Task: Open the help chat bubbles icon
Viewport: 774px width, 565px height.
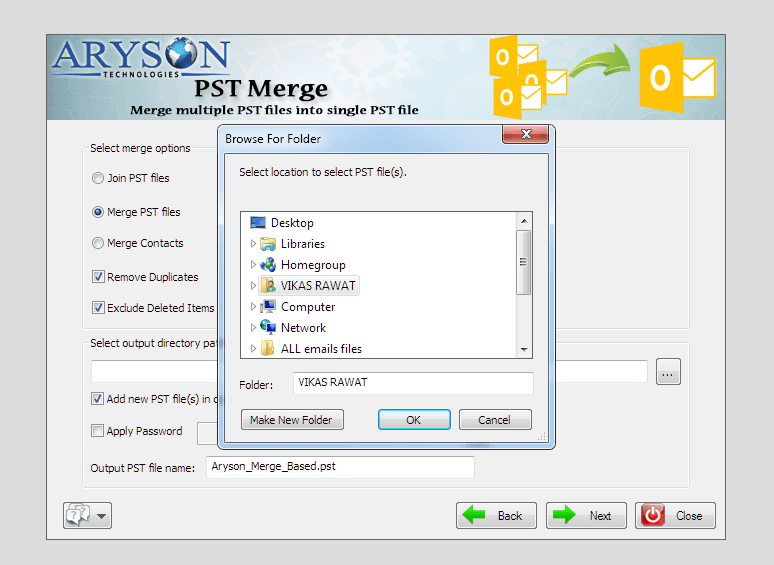Action: (79, 516)
